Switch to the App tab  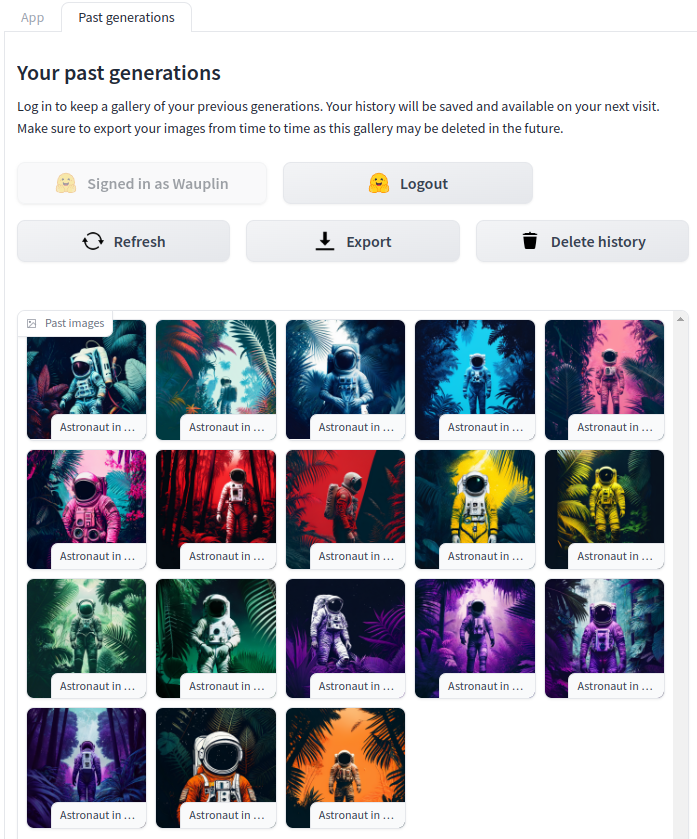coord(33,18)
